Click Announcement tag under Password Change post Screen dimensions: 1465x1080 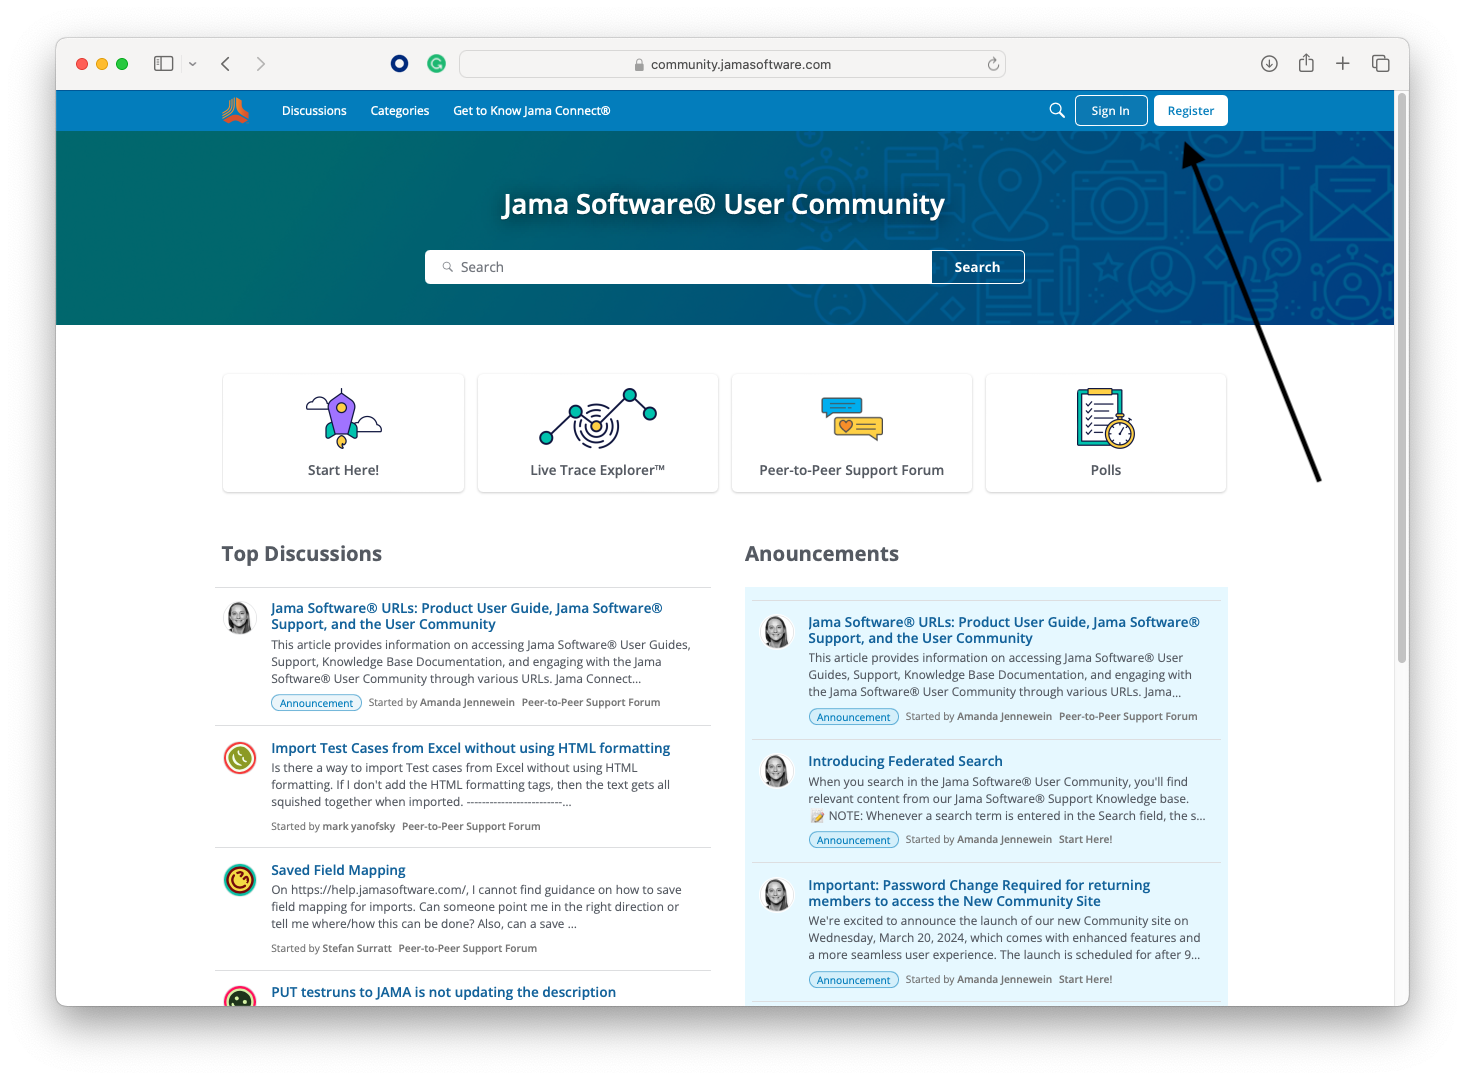tap(853, 980)
